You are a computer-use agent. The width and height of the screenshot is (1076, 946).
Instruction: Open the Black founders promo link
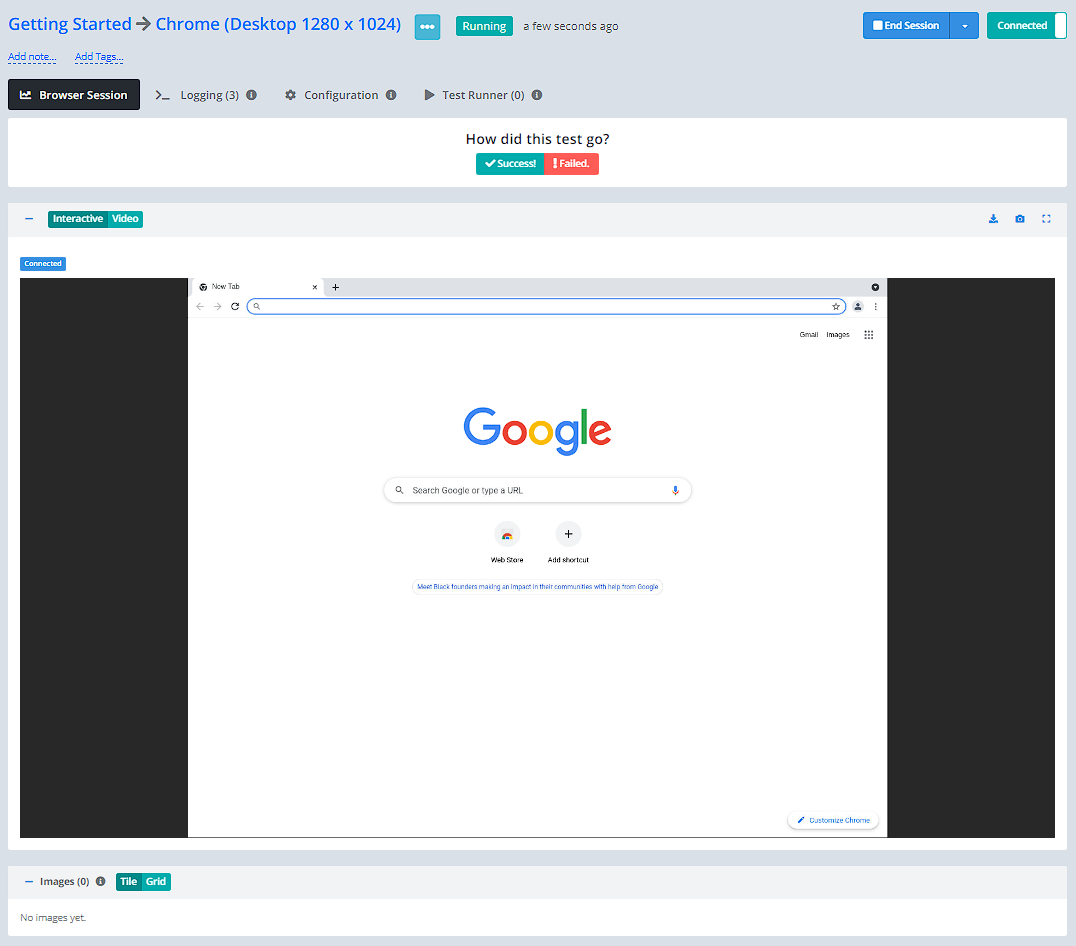pyautogui.click(x=537, y=587)
